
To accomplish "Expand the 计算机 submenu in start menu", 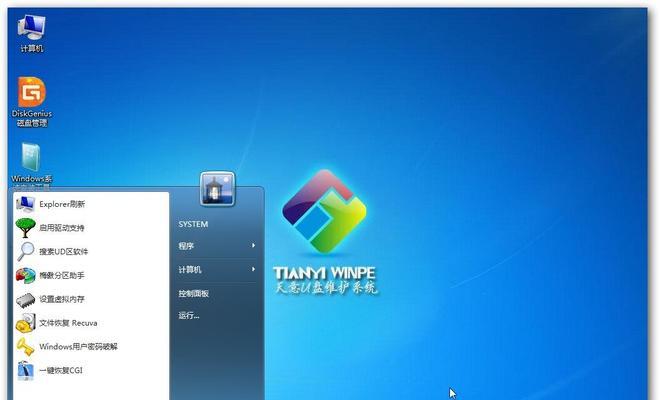I will (217, 269).
